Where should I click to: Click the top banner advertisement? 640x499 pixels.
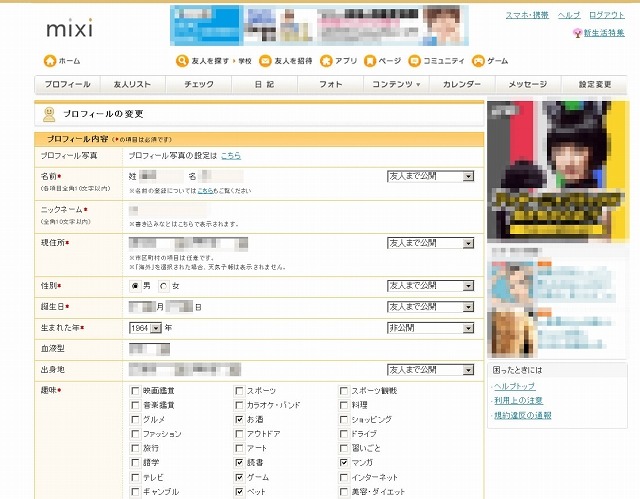pyautogui.click(x=319, y=25)
